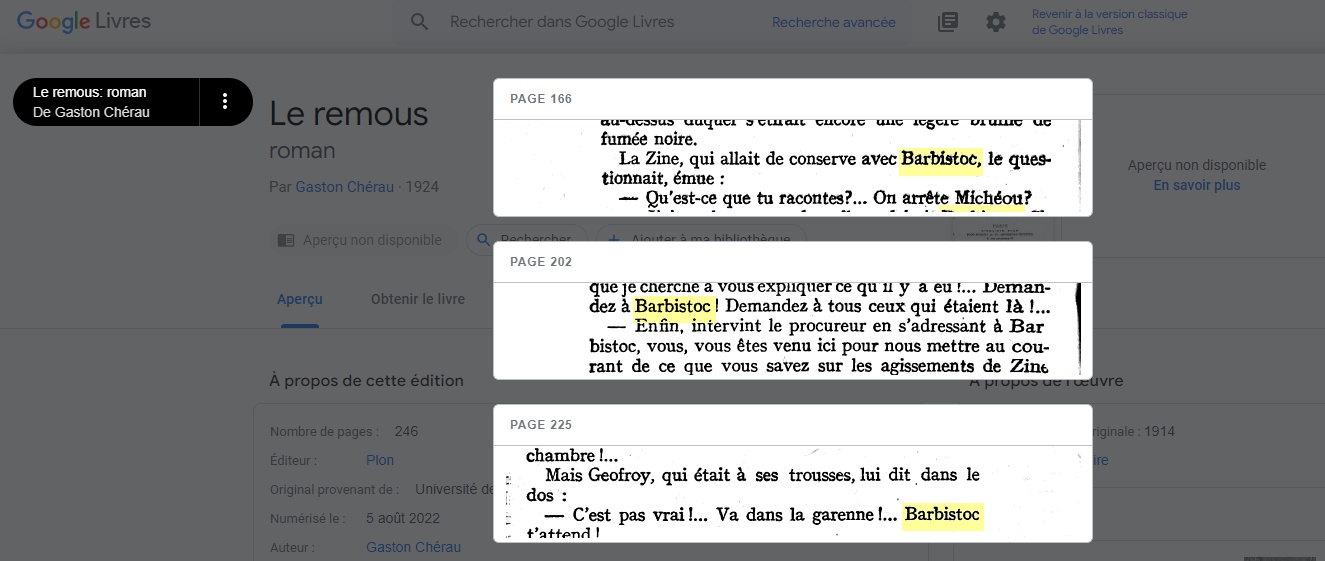Click 'Gaston Chérau' in Auteur row
1325x561 pixels.
413,548
